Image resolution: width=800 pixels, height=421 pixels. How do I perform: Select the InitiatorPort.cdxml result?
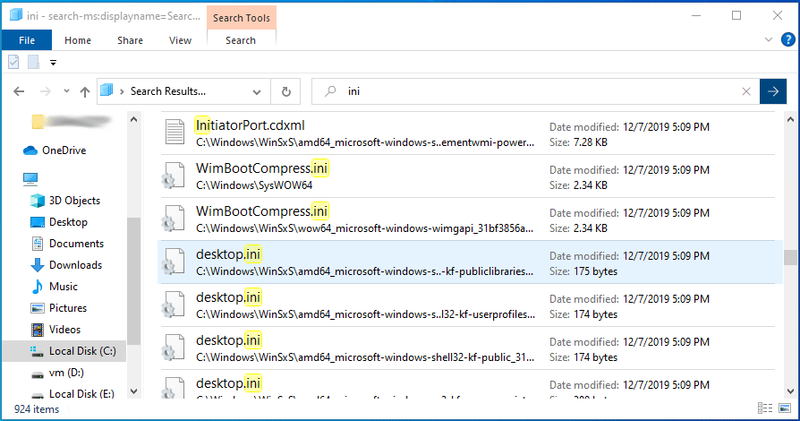467,134
